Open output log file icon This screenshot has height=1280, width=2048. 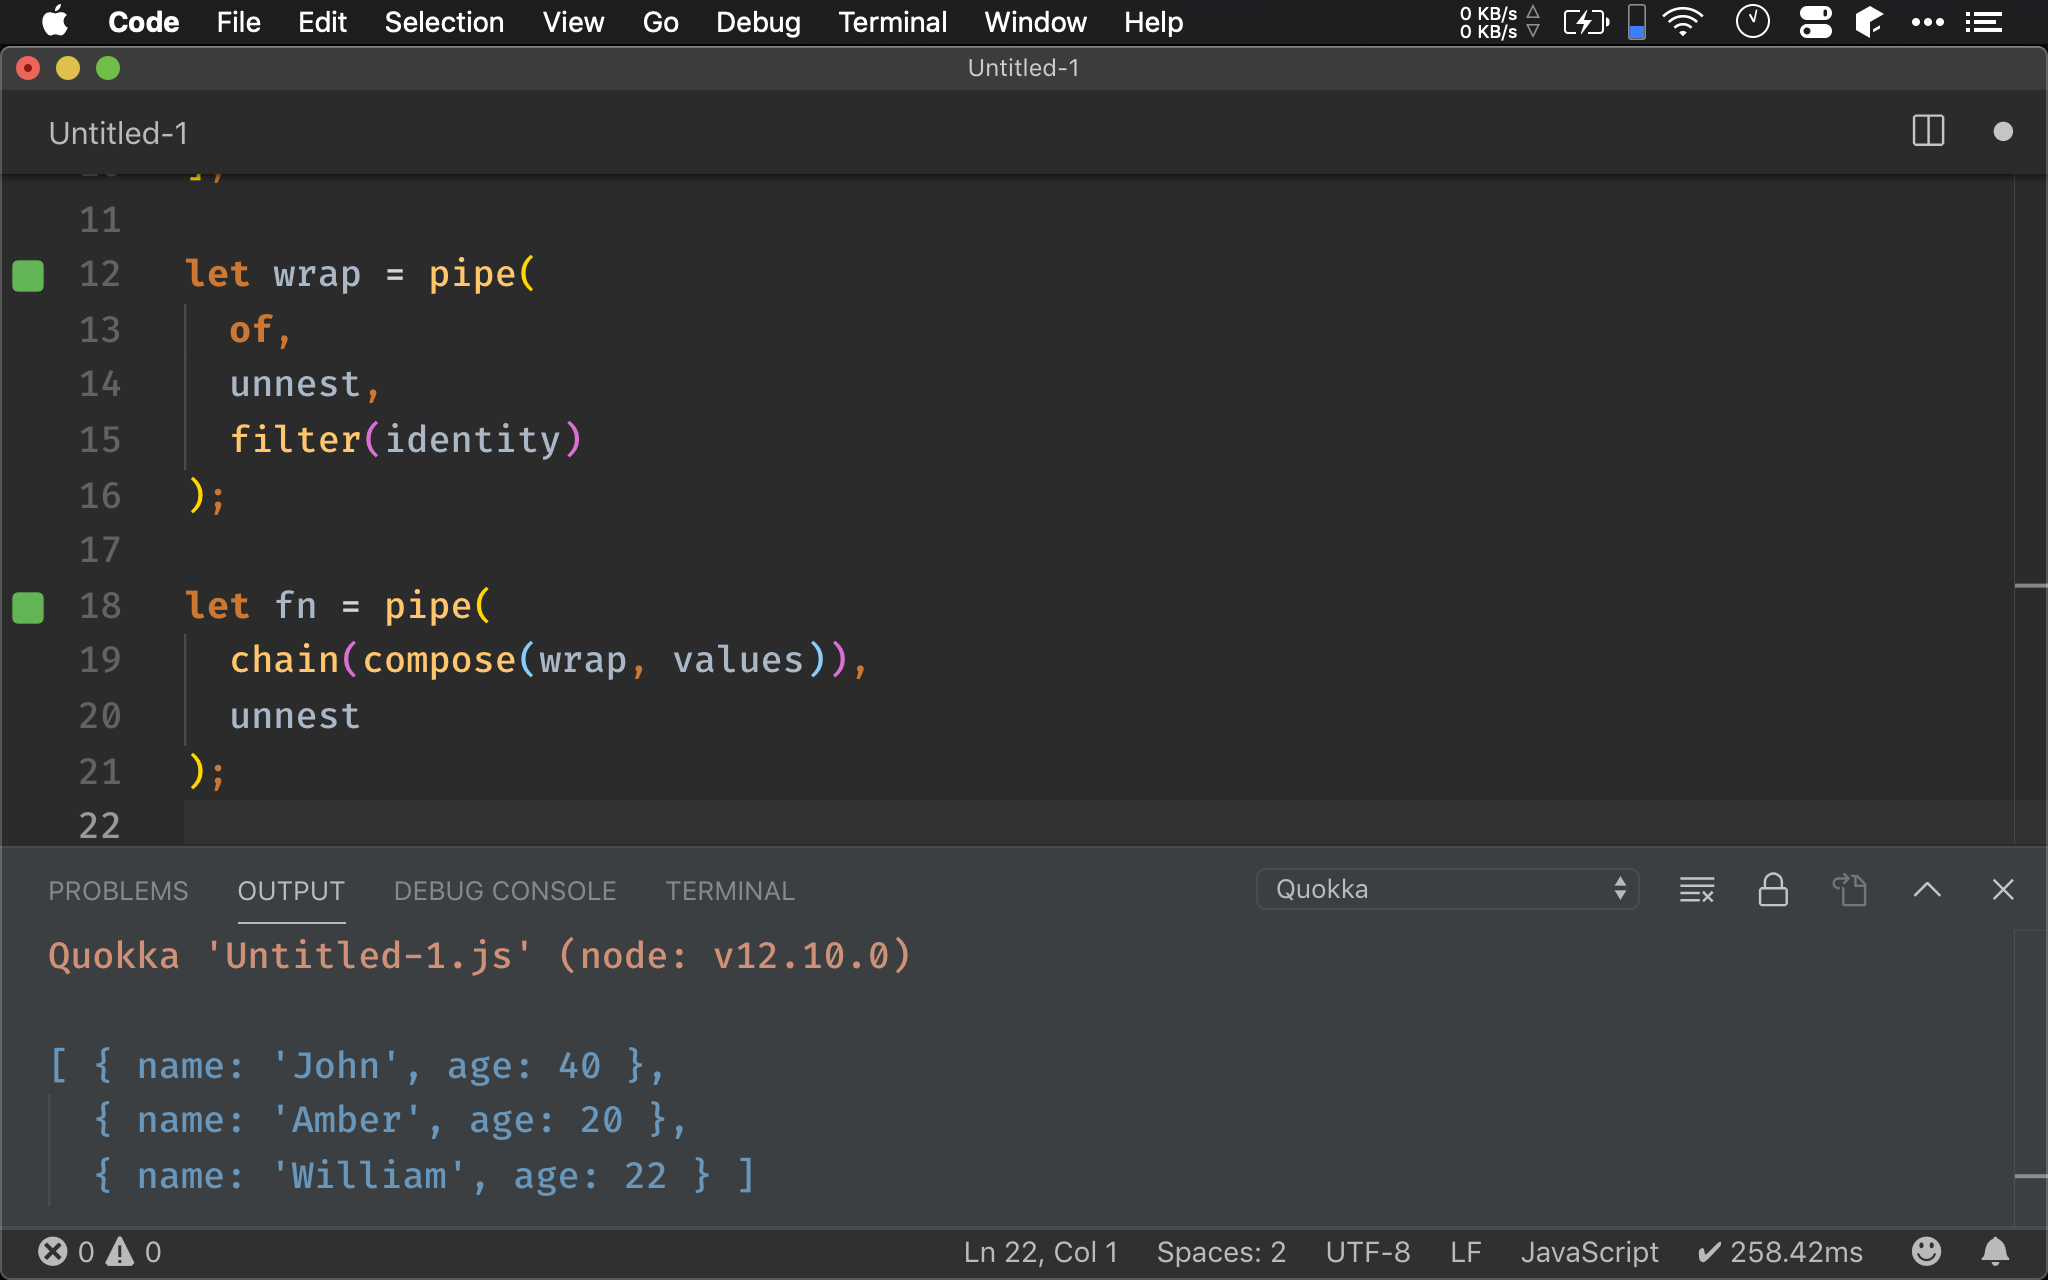pyautogui.click(x=1849, y=889)
